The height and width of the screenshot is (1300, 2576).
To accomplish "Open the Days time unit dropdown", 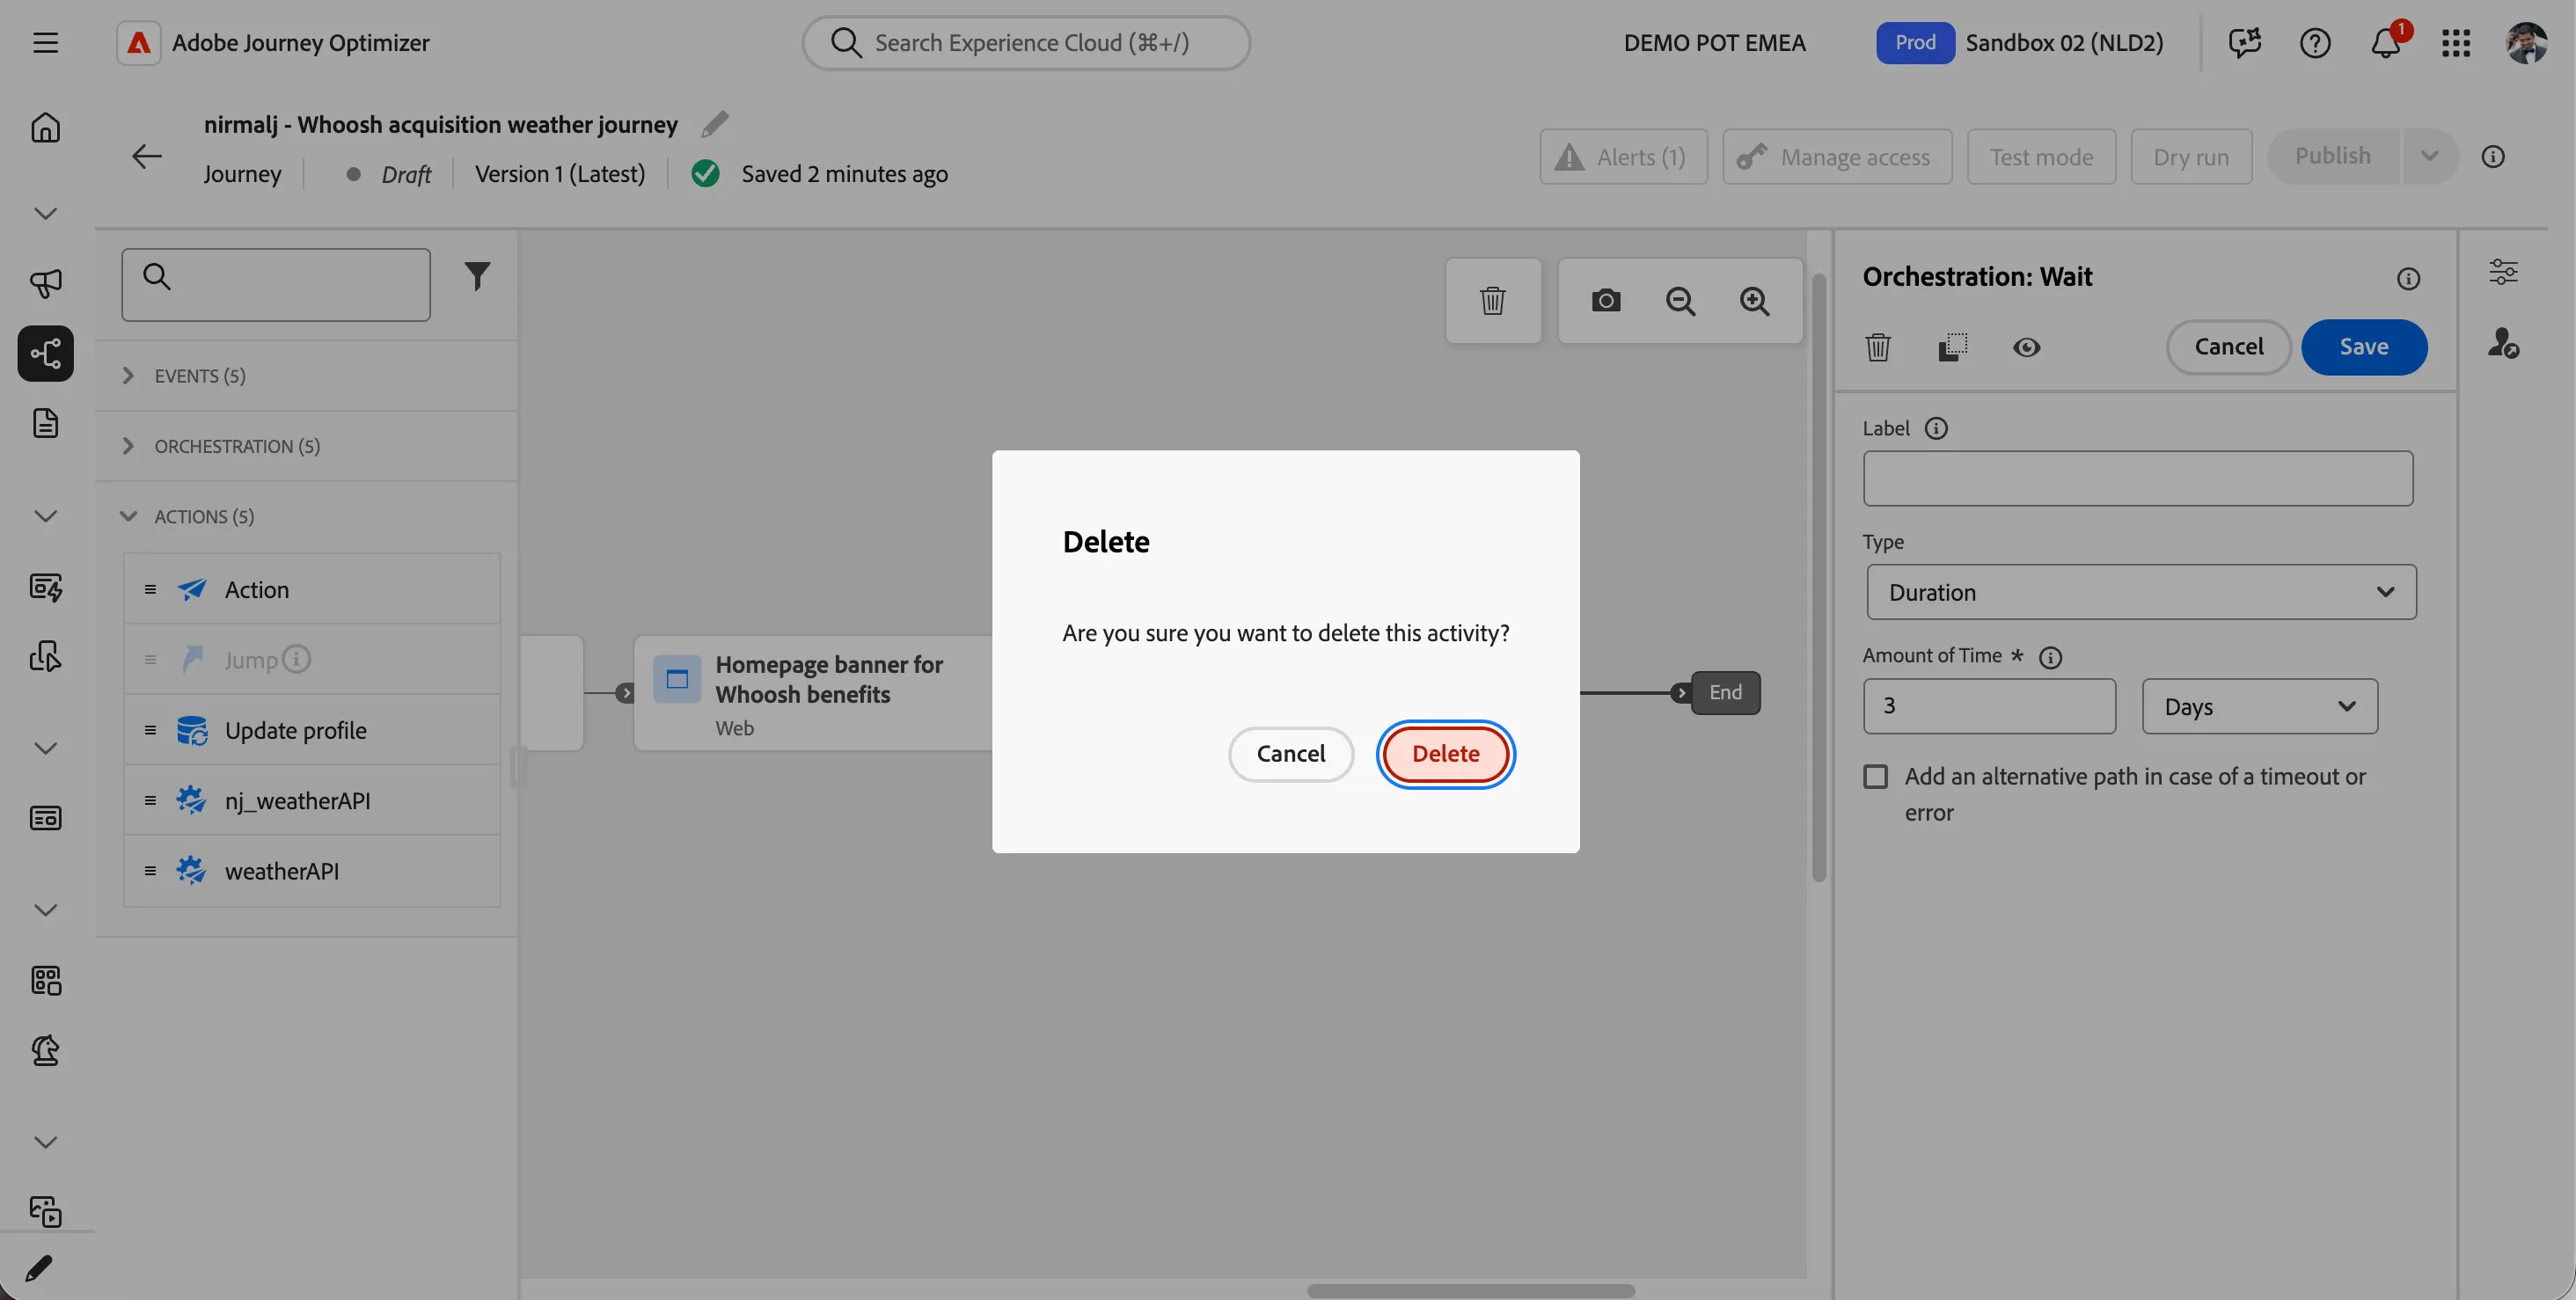I will click(x=2259, y=706).
